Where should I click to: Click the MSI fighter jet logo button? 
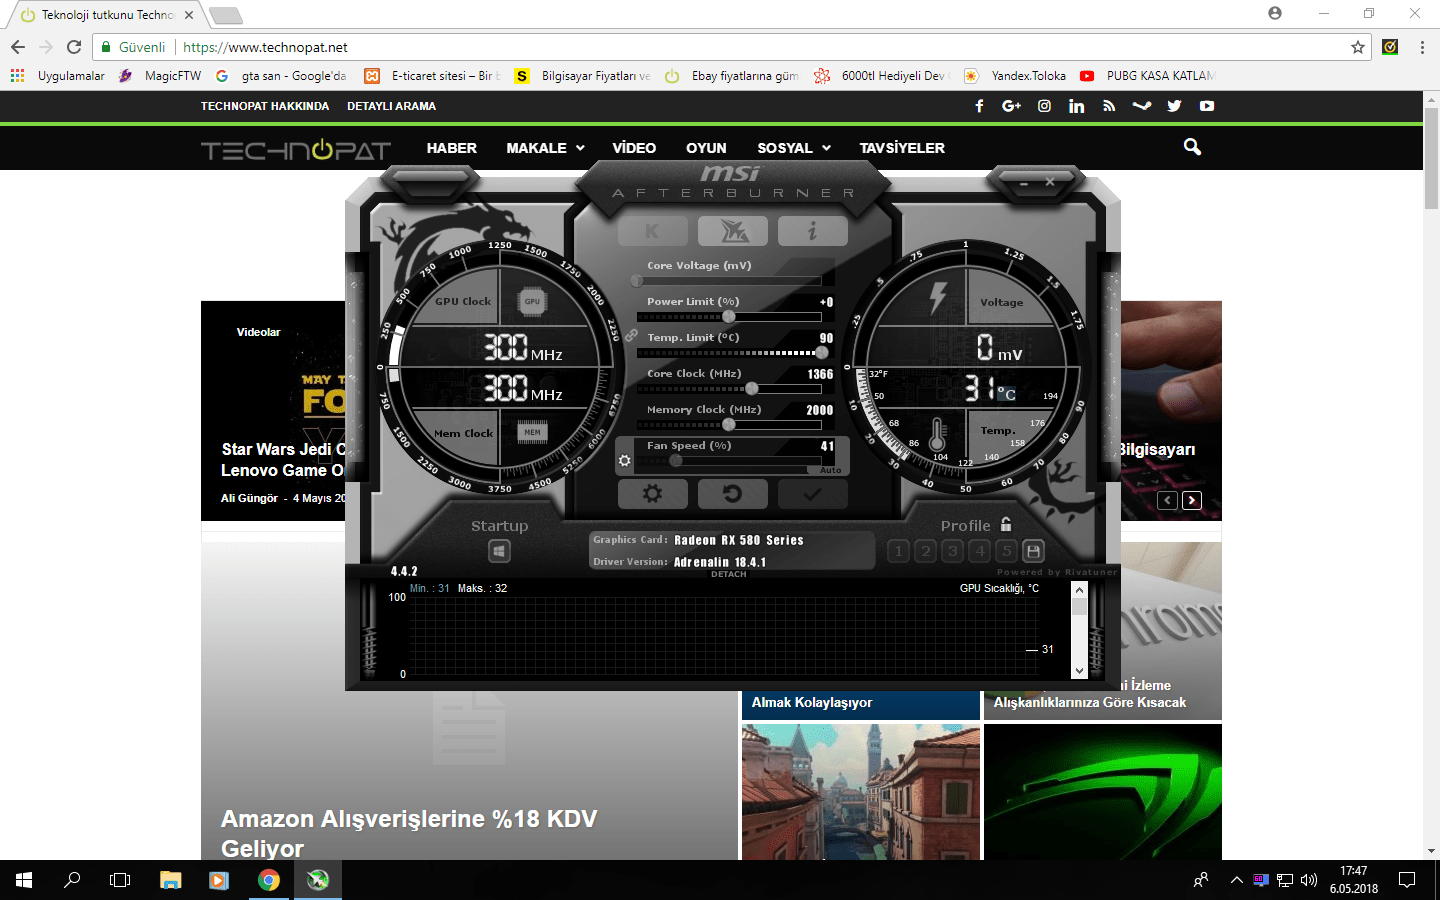point(733,231)
